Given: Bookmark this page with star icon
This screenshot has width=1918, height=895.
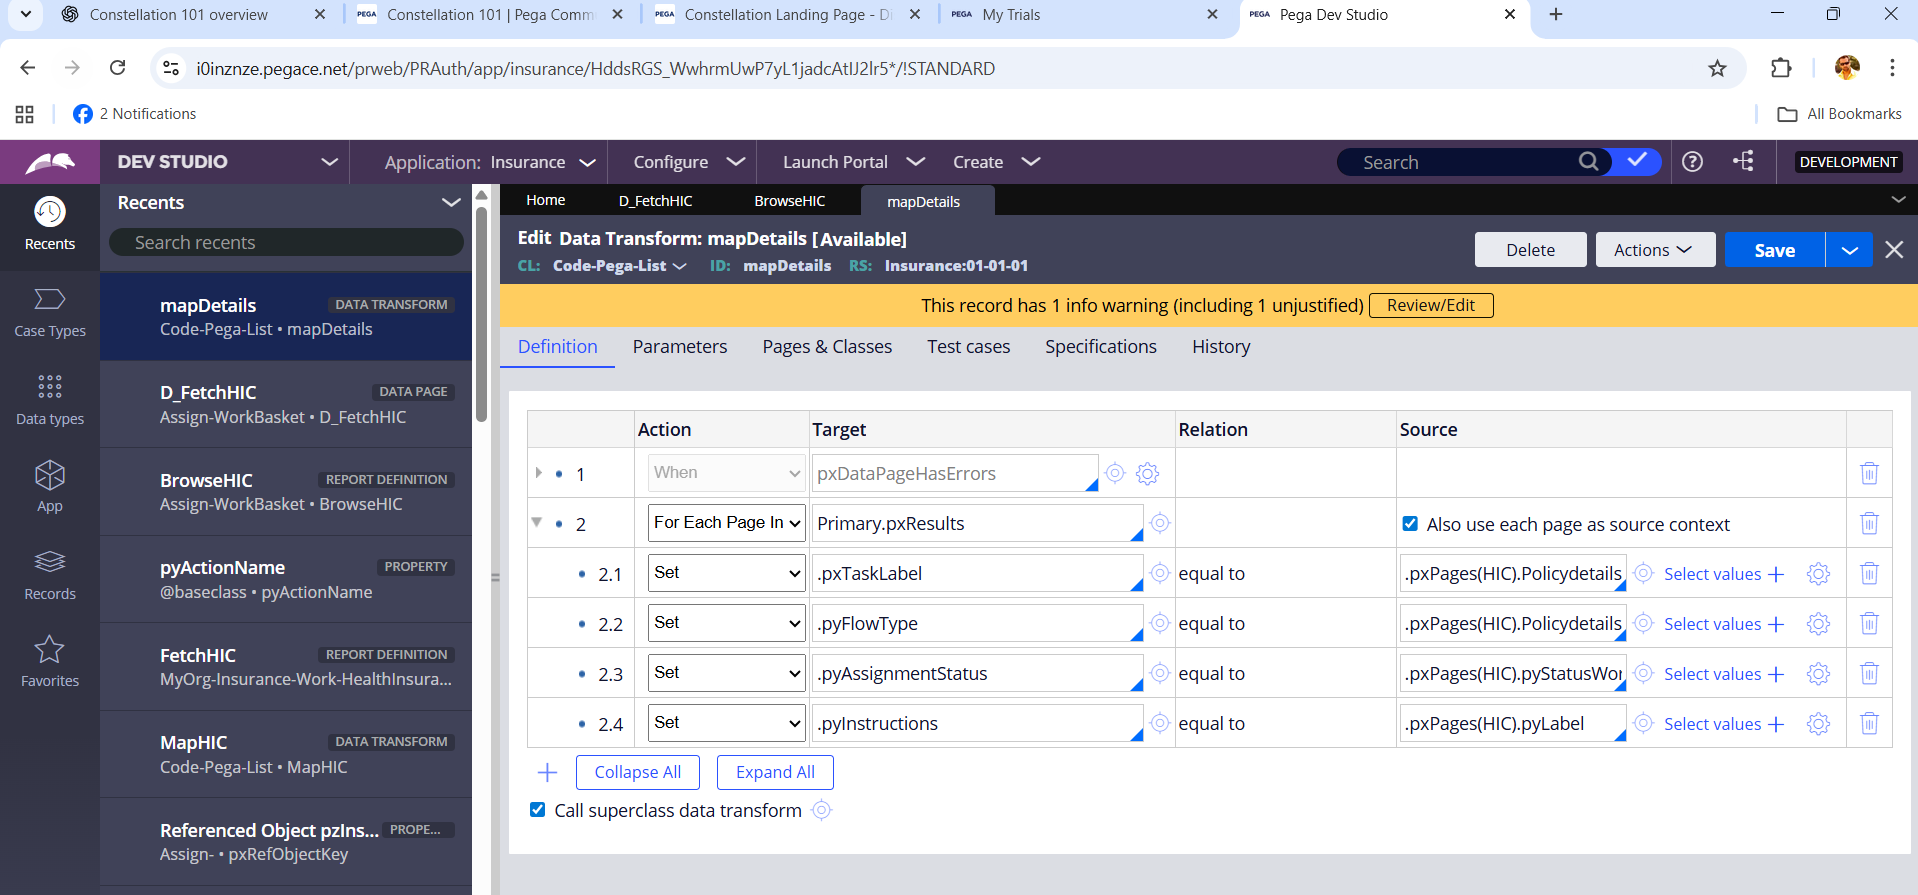Looking at the screenshot, I should 1717,68.
